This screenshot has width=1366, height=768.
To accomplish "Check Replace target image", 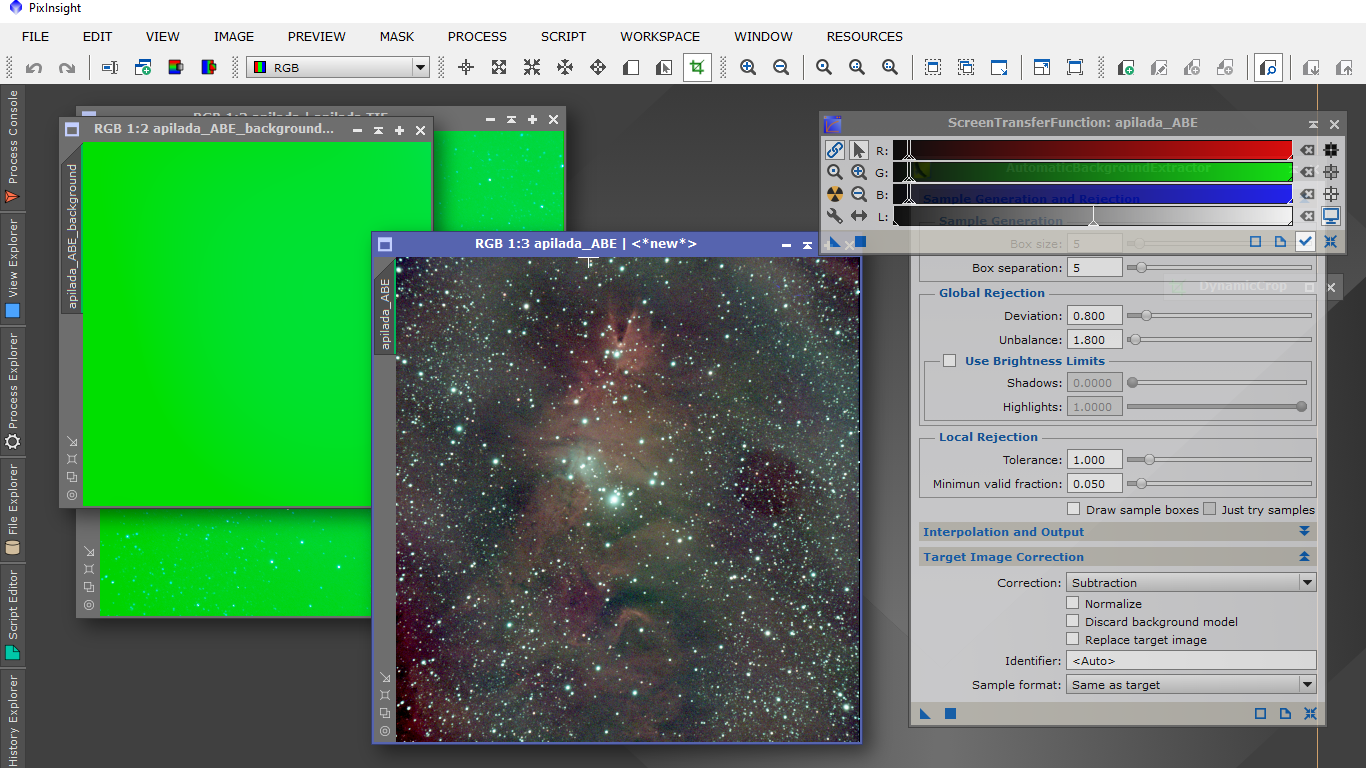I will [1073, 639].
